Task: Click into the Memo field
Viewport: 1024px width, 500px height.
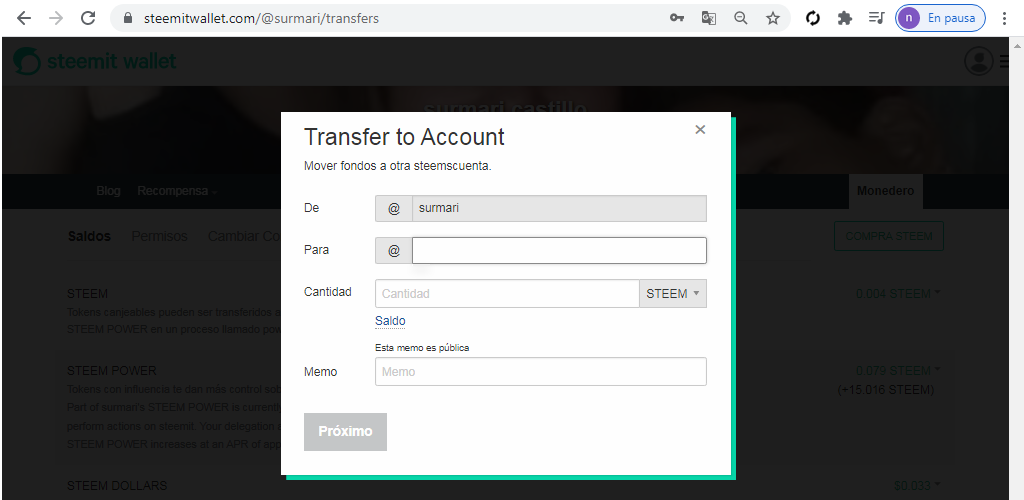Action: point(541,371)
